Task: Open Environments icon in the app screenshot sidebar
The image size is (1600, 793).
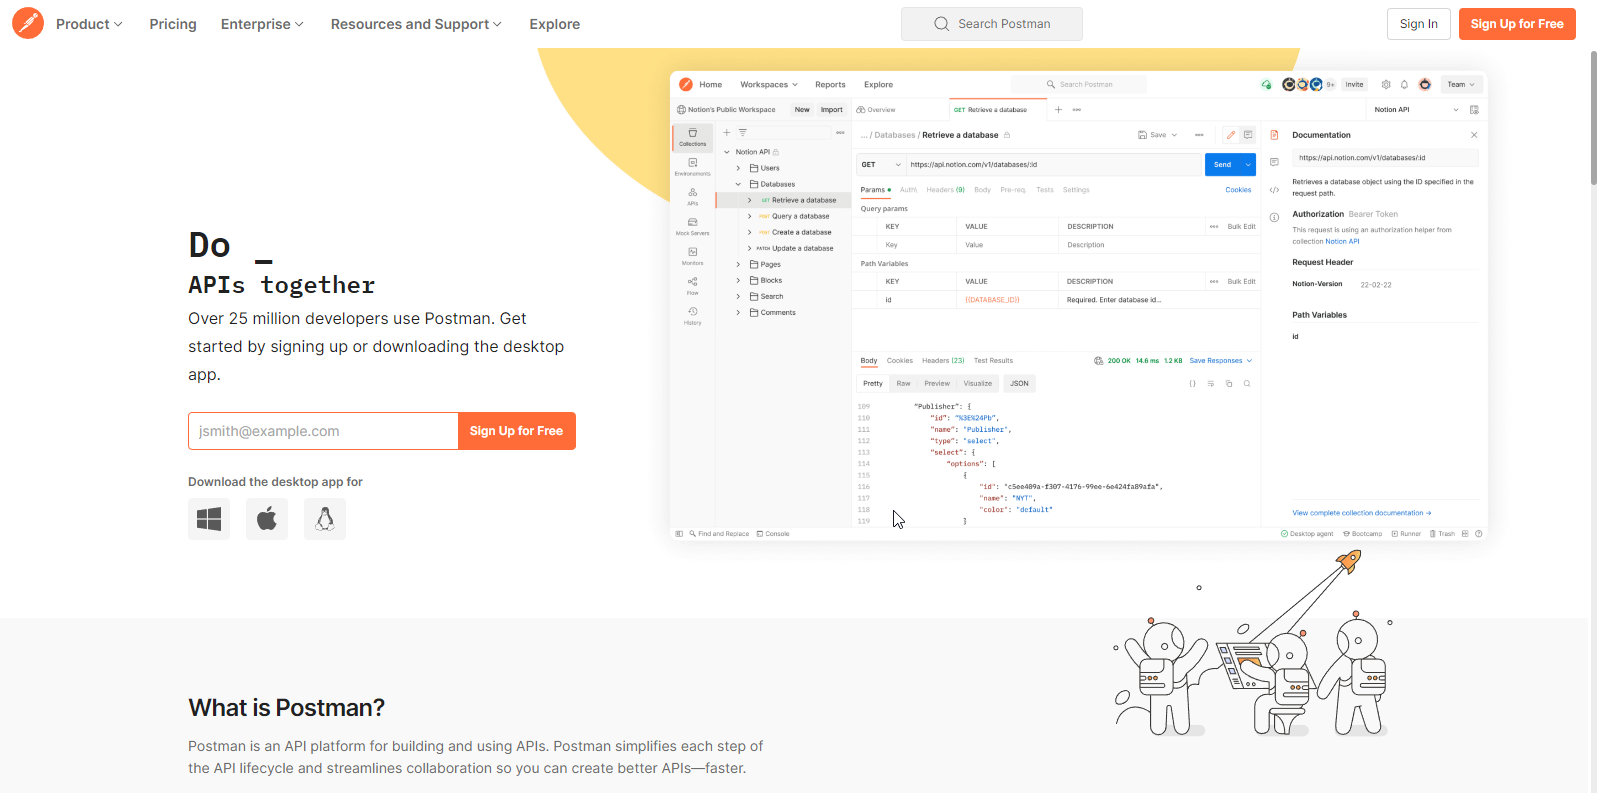Action: 693,167
